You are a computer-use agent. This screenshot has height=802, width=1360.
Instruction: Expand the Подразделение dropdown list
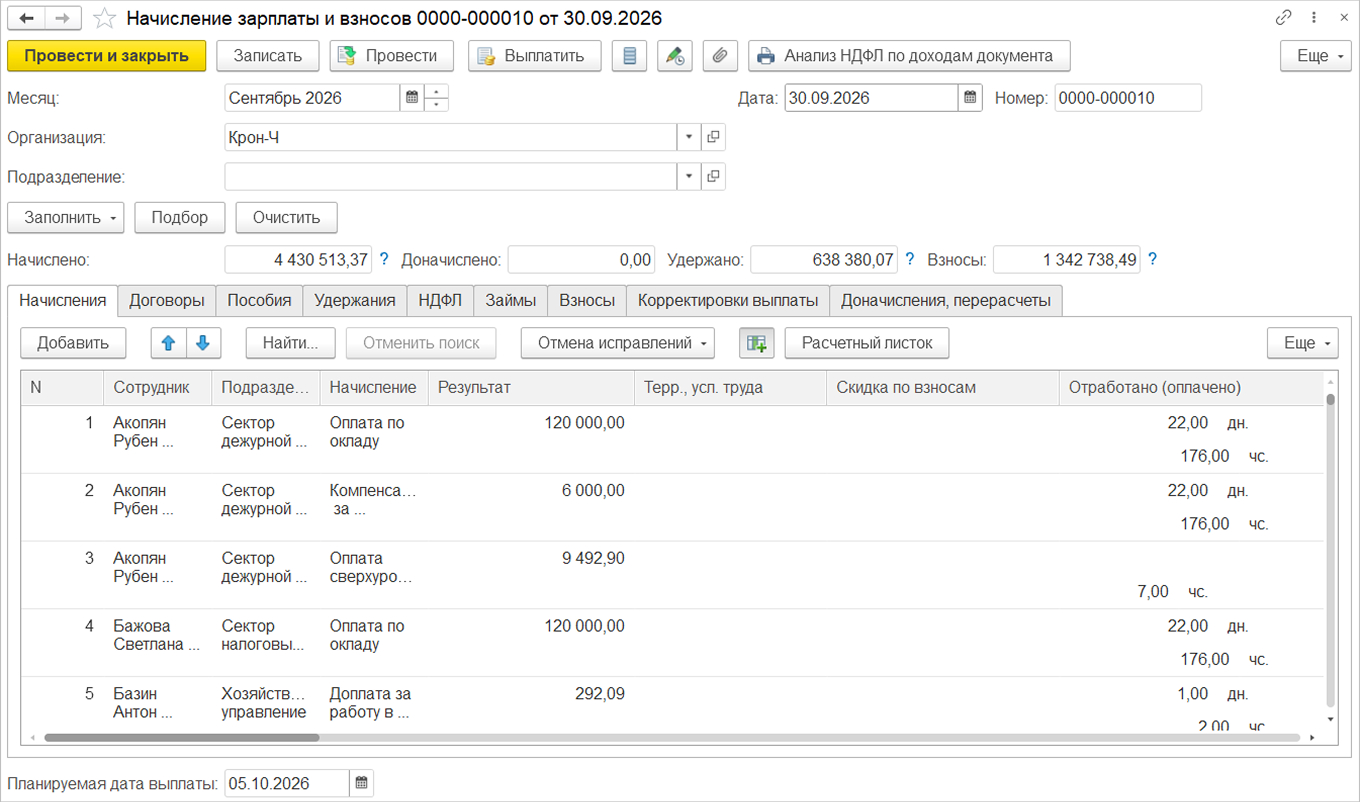pyautogui.click(x=689, y=177)
